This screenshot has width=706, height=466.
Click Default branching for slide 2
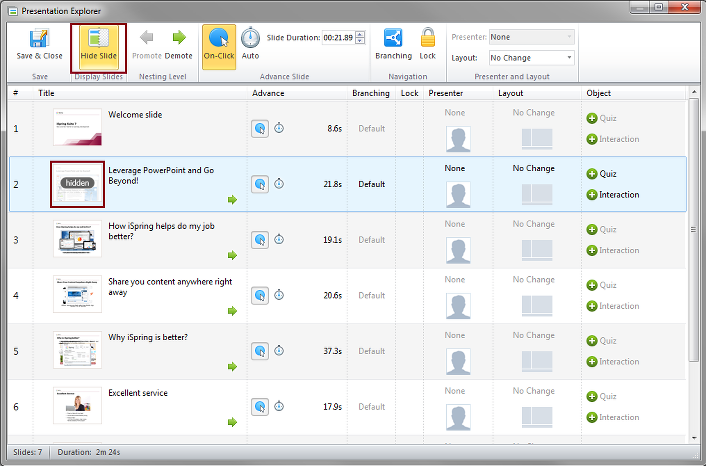click(x=371, y=184)
